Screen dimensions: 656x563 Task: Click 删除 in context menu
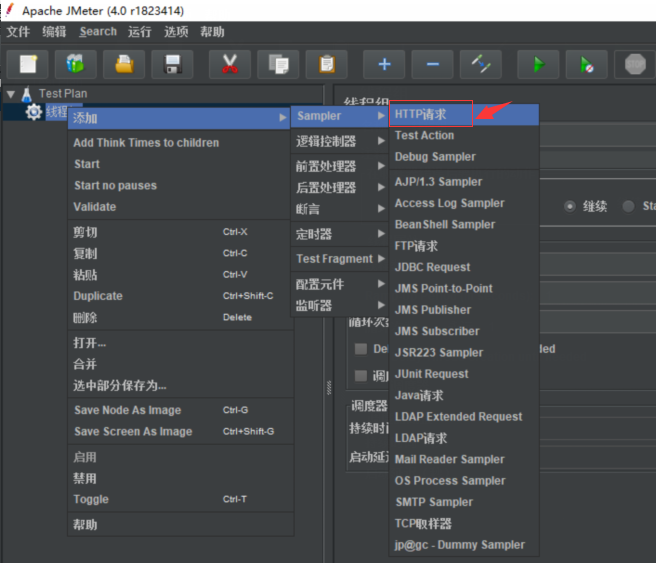(x=181, y=317)
